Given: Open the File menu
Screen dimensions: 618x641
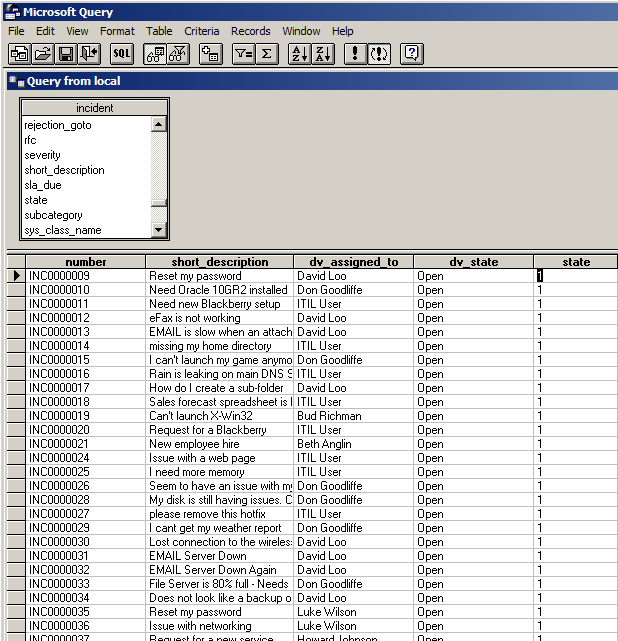Looking at the screenshot, I should [16, 31].
